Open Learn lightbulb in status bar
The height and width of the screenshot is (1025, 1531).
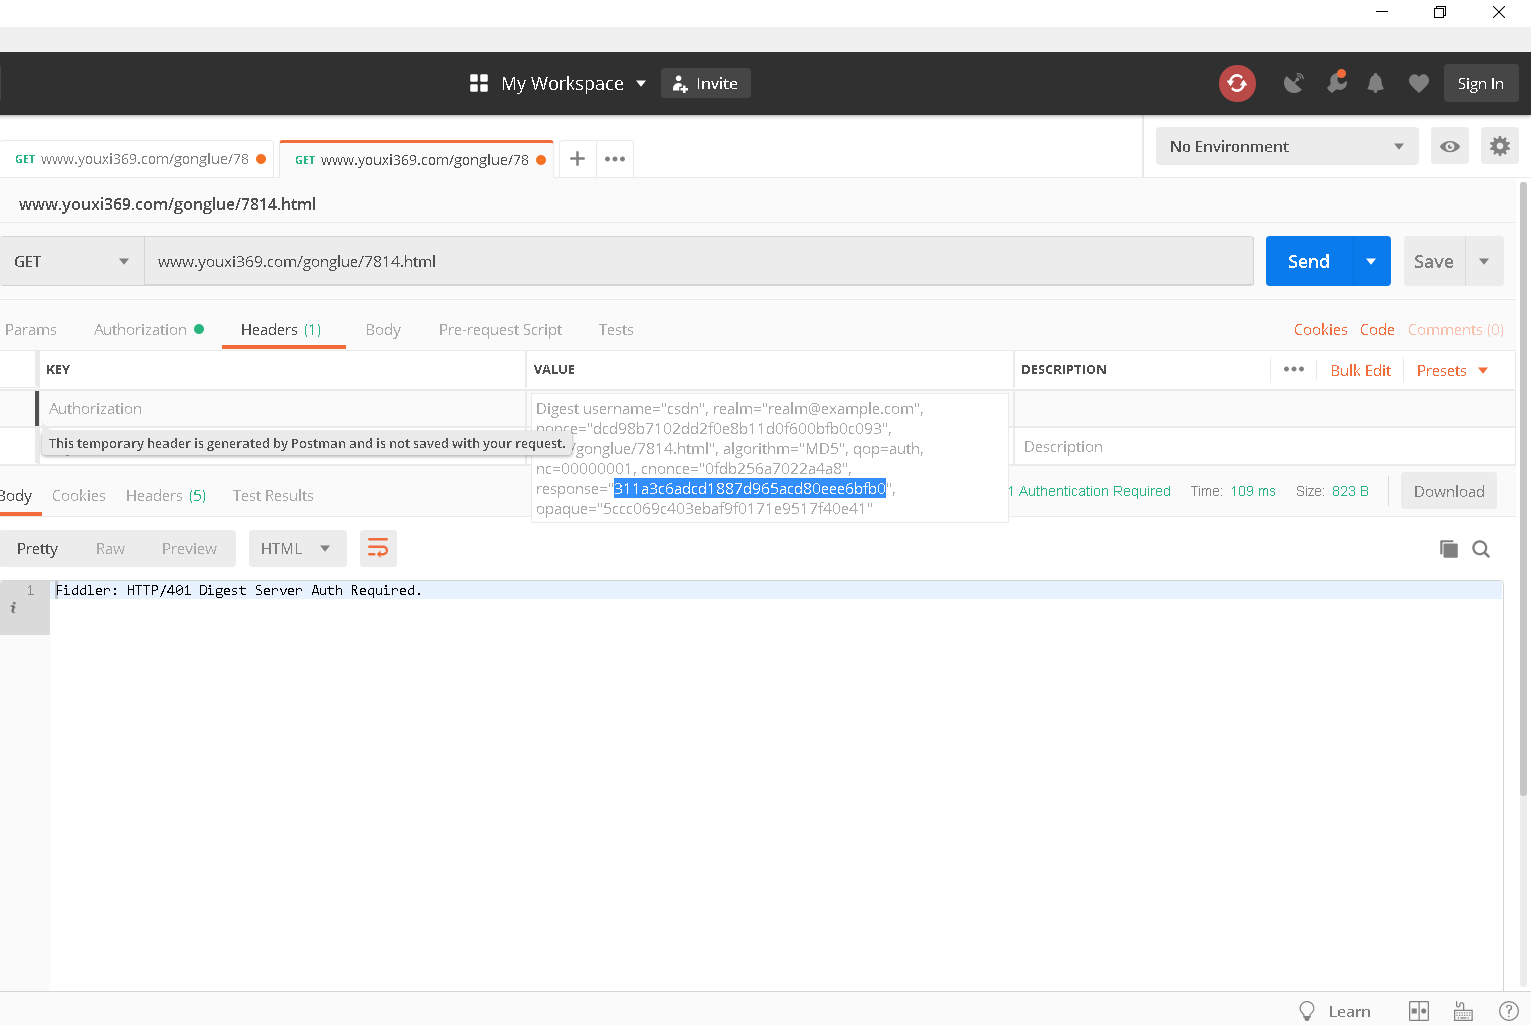[x=1306, y=1011]
